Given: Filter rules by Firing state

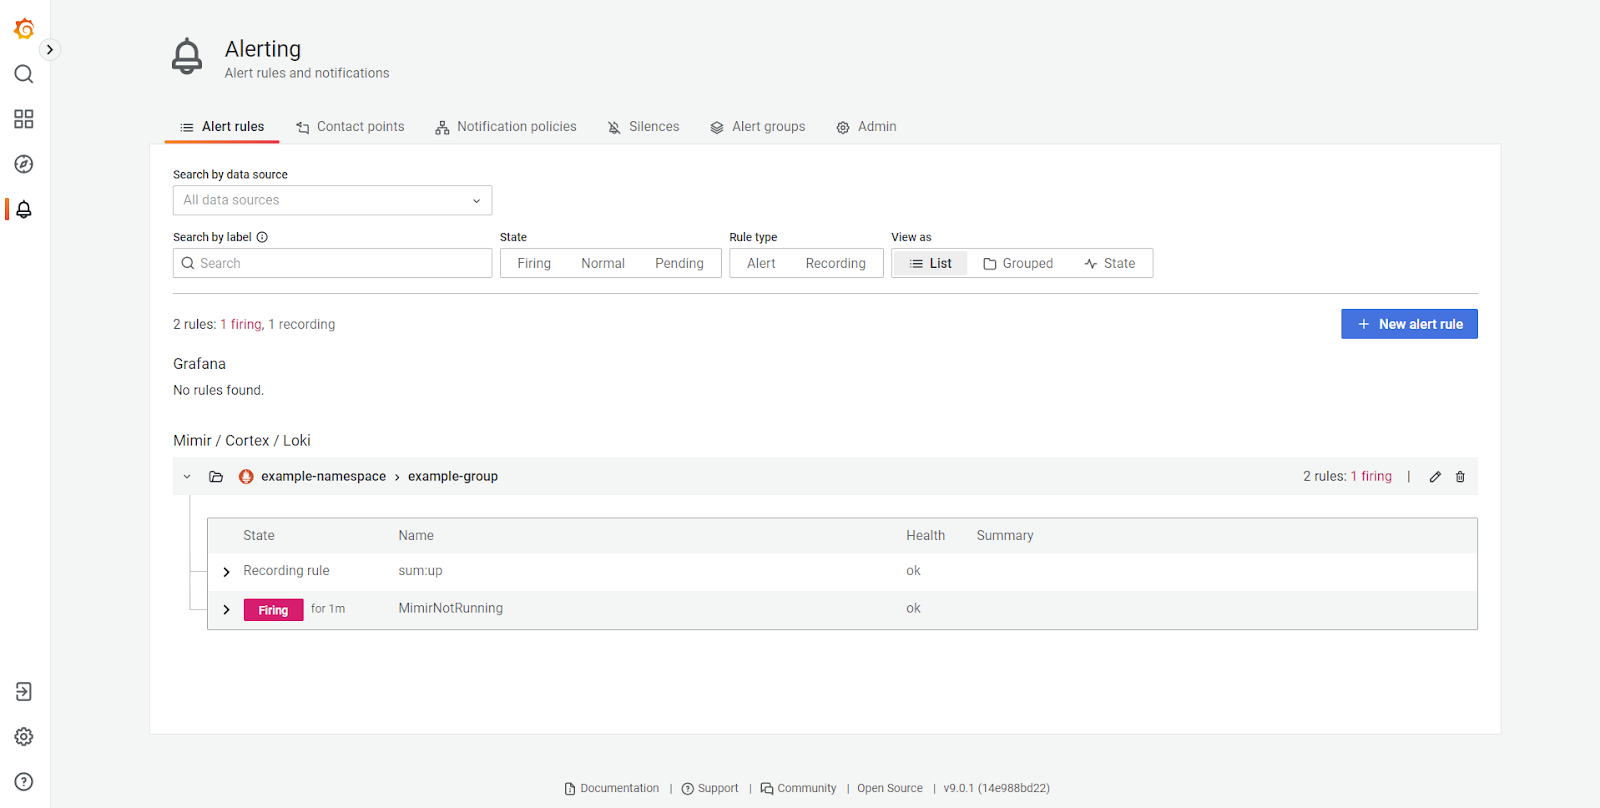Looking at the screenshot, I should pos(534,263).
